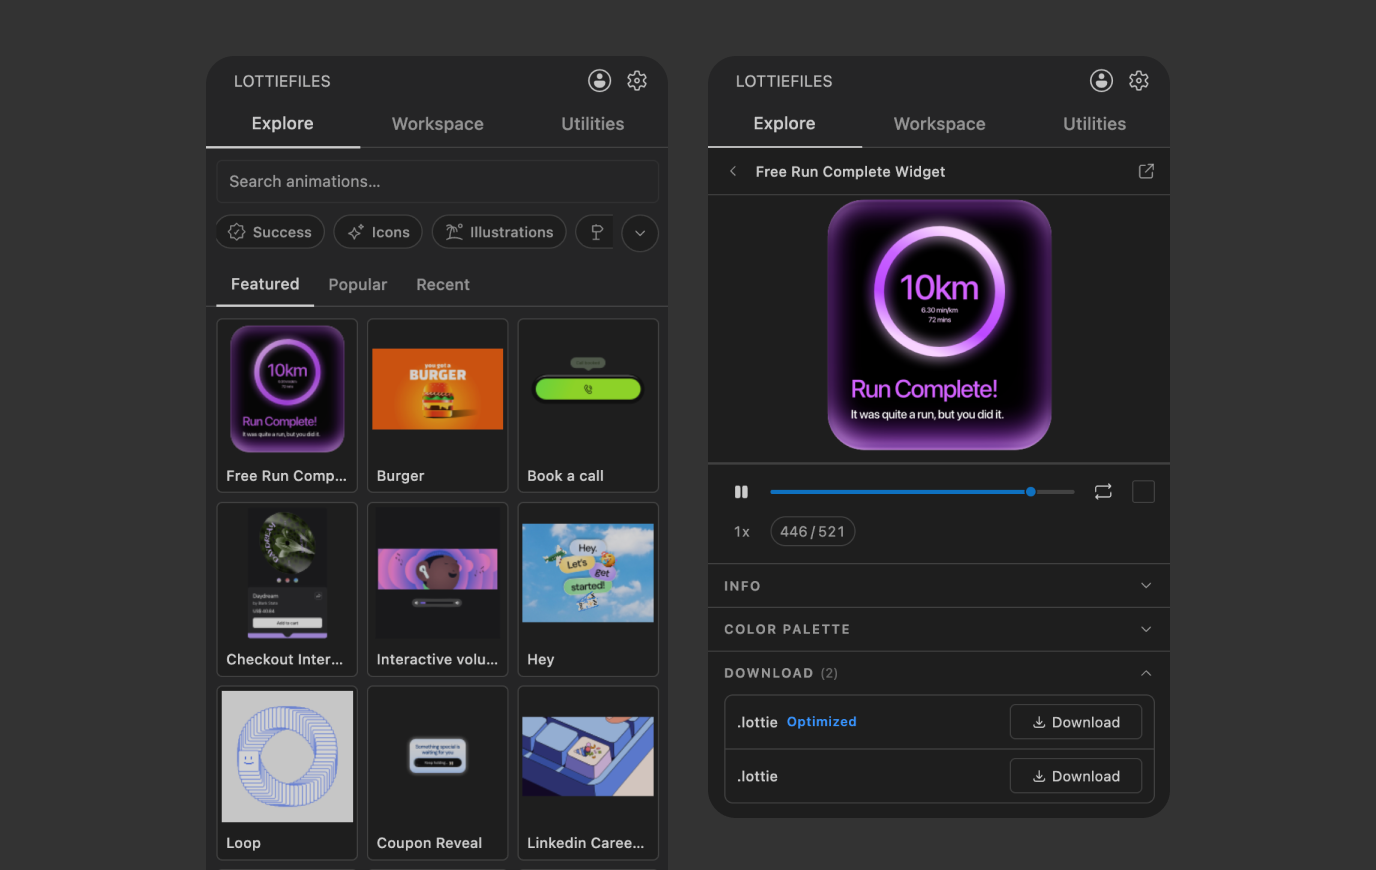Expand the COLOR PALETTE section

(x=939, y=629)
